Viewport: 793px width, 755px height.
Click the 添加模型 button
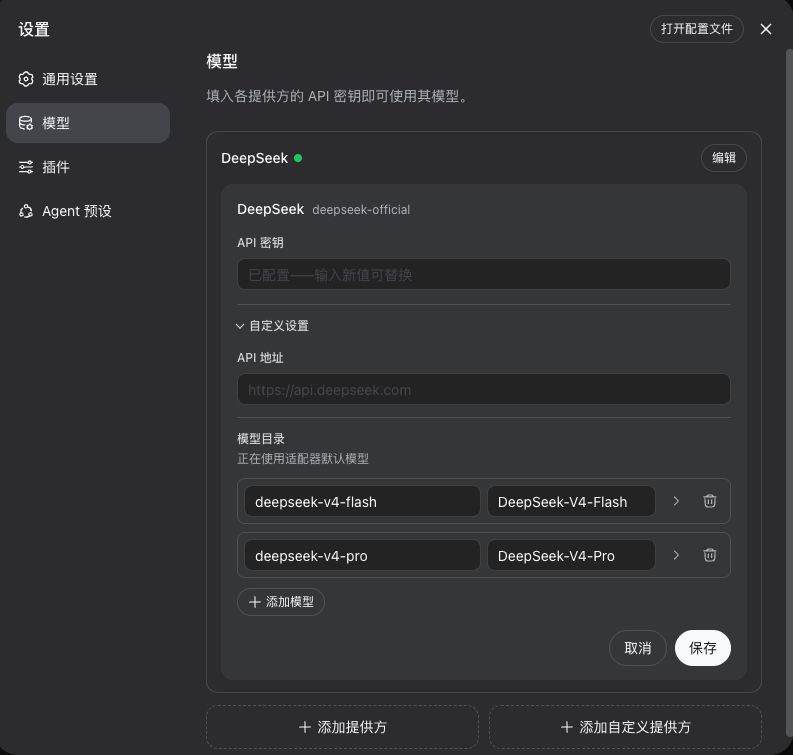point(281,602)
